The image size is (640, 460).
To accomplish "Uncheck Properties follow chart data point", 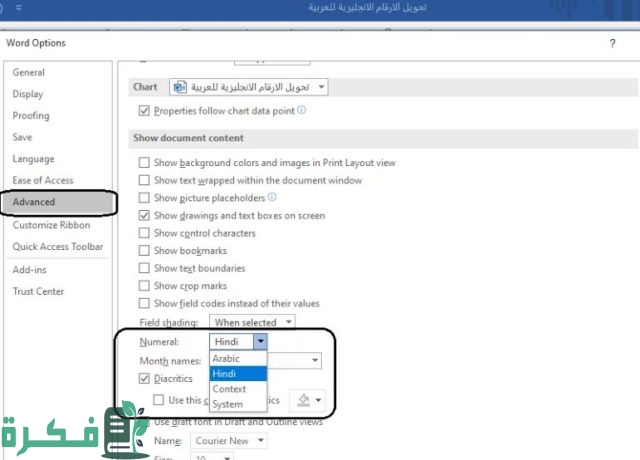I will point(144,111).
